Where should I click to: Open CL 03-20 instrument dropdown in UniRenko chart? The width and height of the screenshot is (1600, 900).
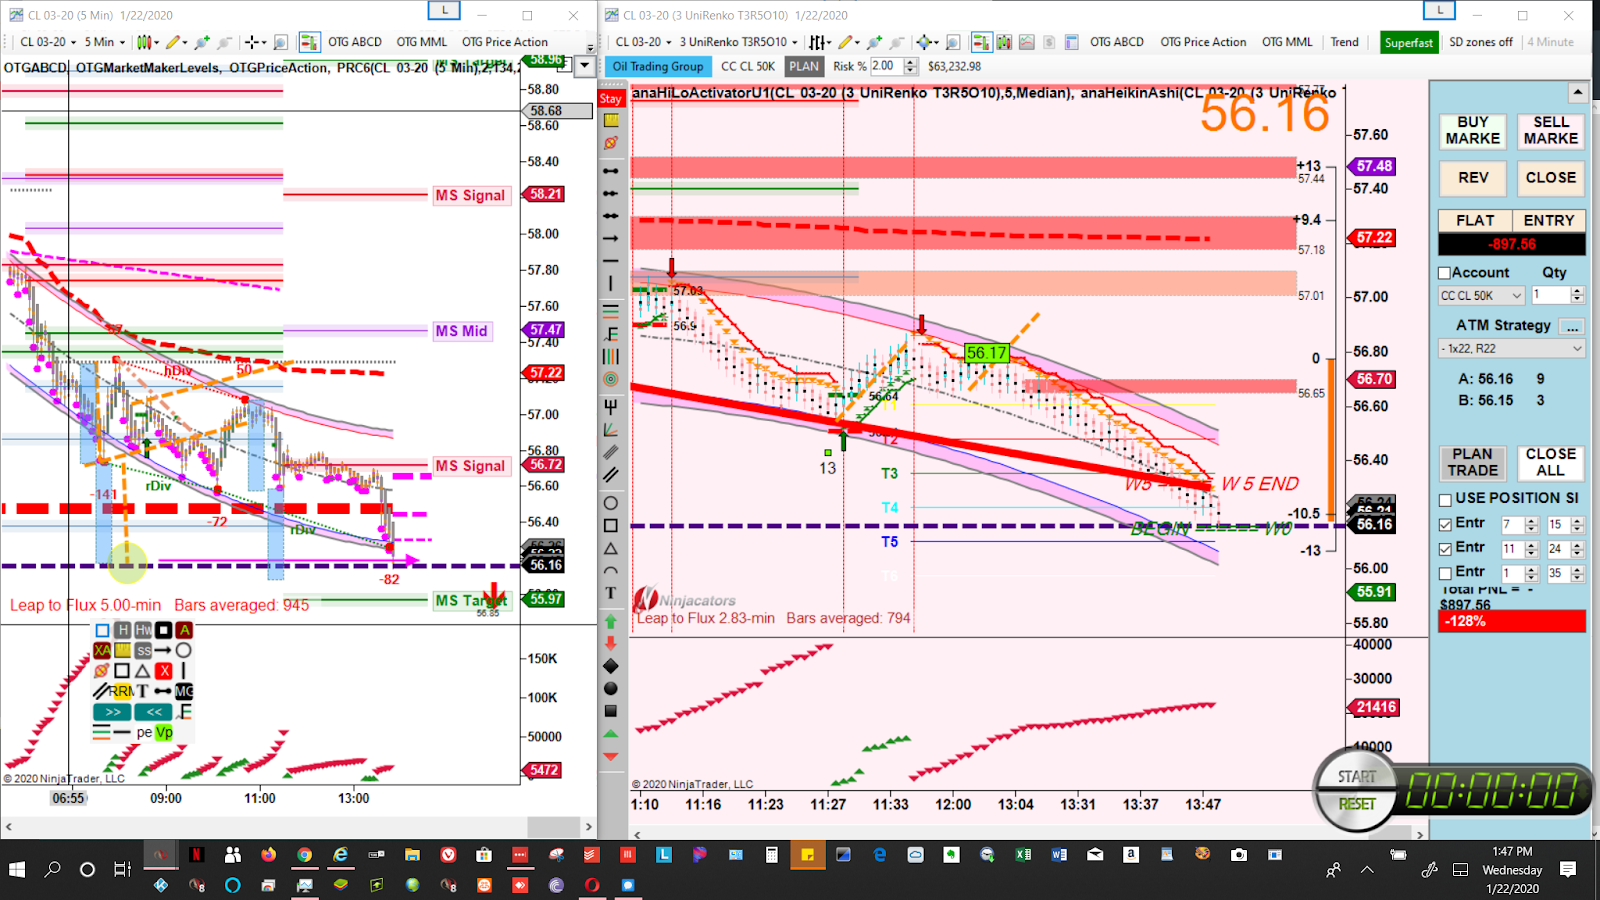pos(643,42)
